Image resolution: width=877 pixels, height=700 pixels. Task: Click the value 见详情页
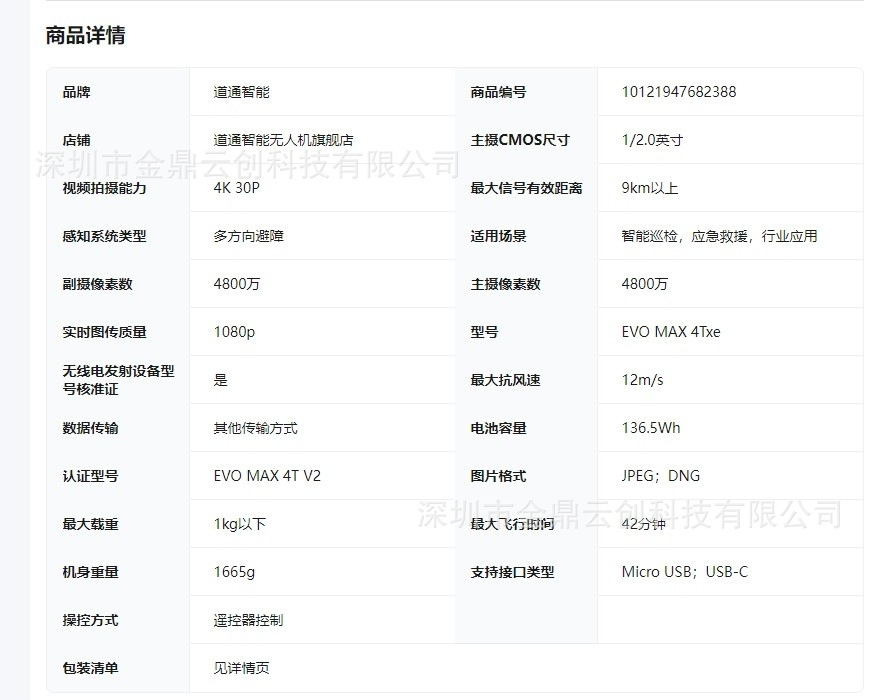tap(242, 669)
